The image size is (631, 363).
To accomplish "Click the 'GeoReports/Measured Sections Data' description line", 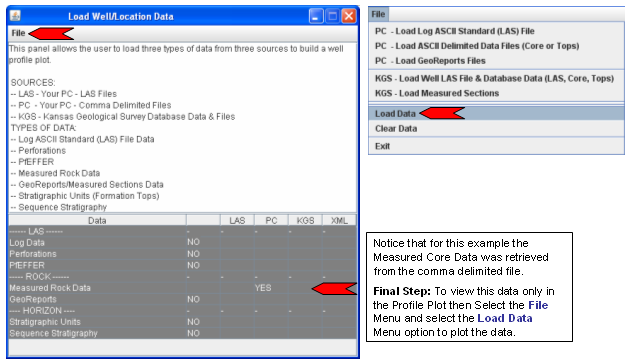I will point(87,185).
